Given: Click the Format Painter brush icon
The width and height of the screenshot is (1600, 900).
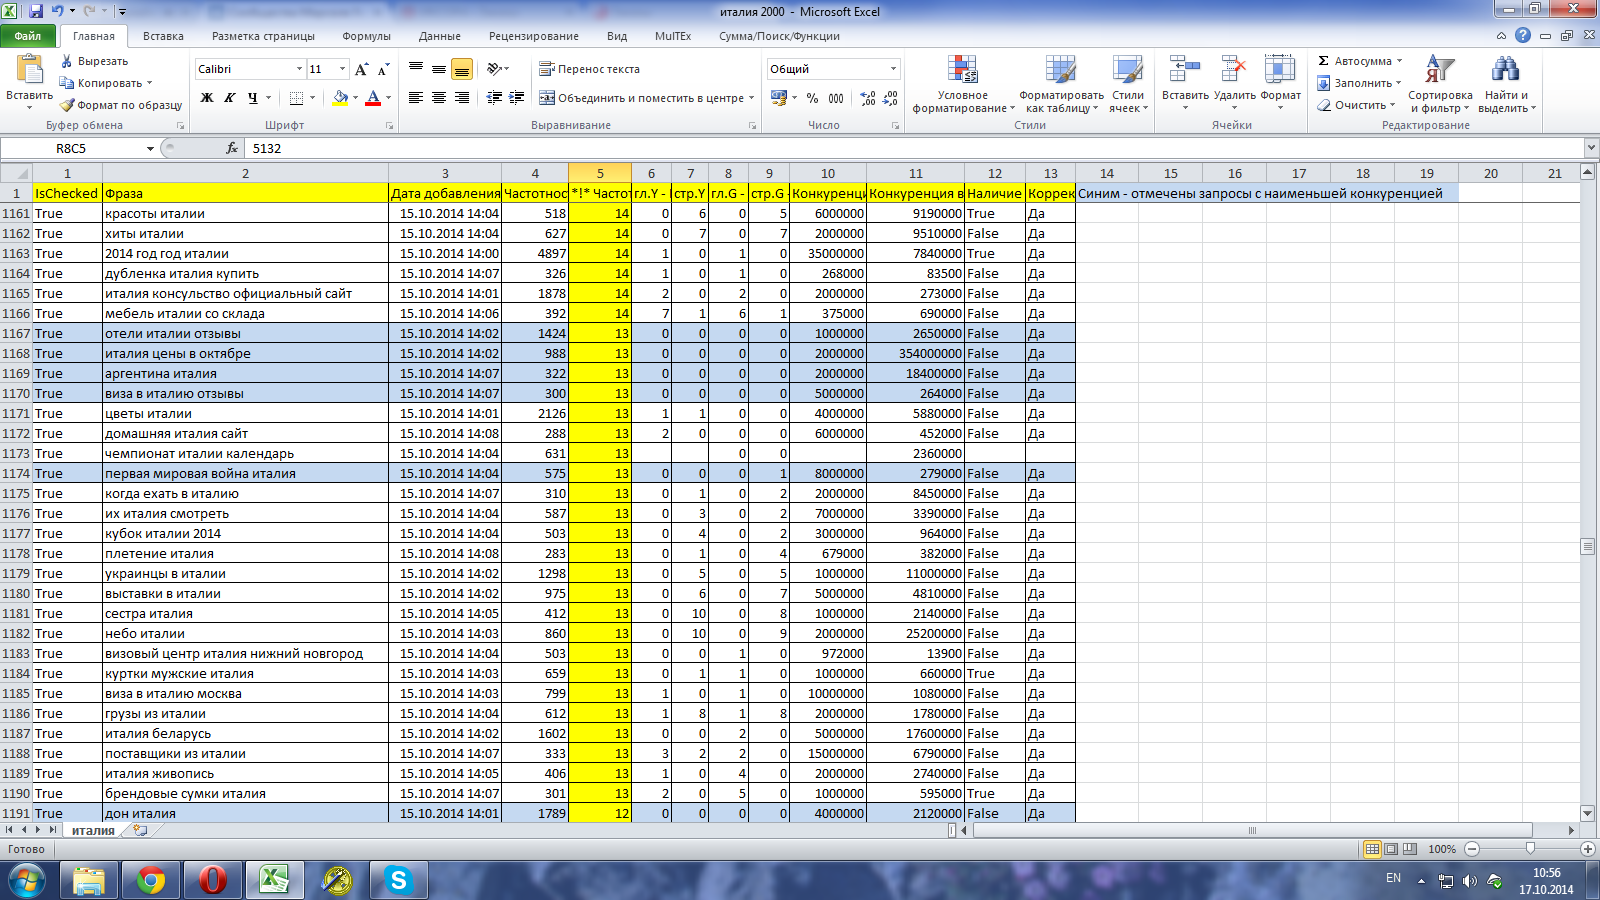Looking at the screenshot, I should click(67, 105).
